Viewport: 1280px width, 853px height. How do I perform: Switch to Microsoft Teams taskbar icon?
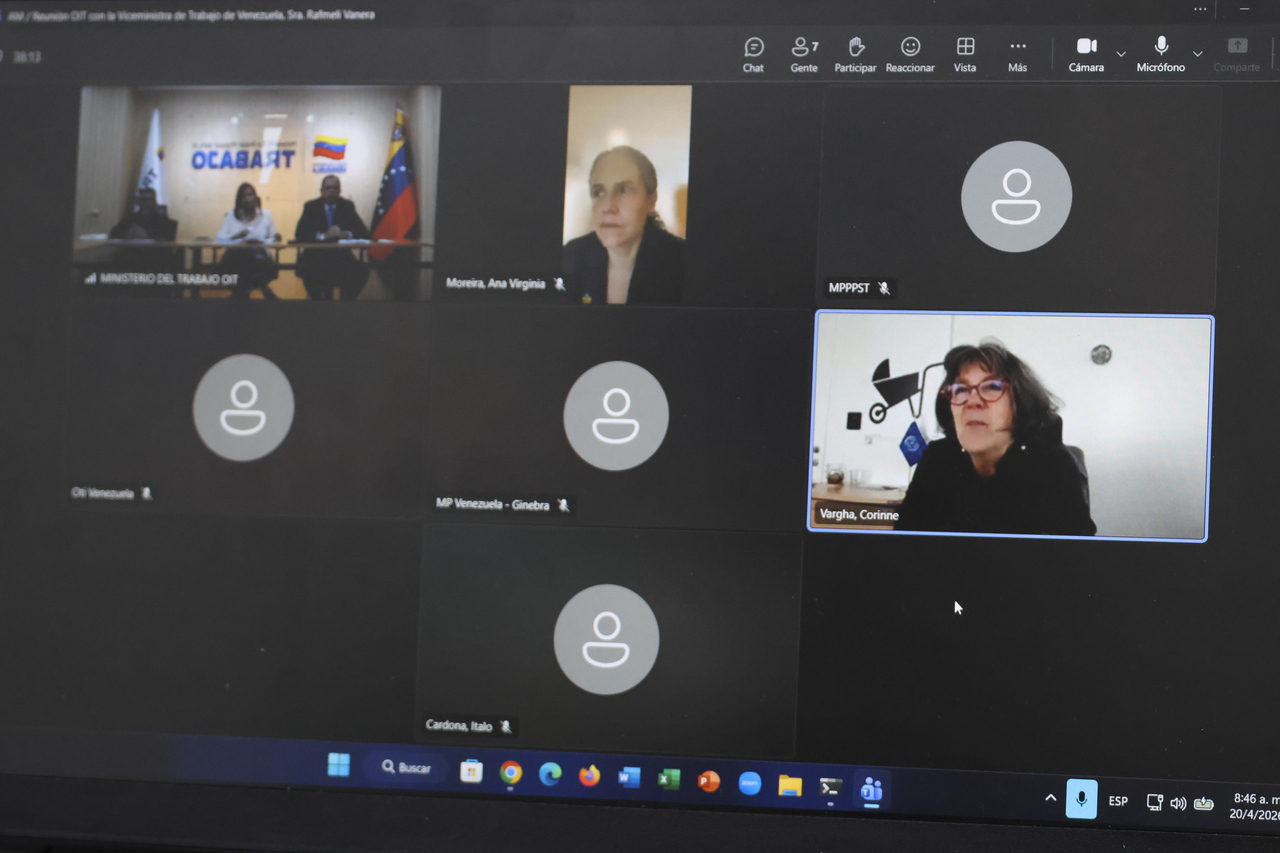[x=871, y=790]
